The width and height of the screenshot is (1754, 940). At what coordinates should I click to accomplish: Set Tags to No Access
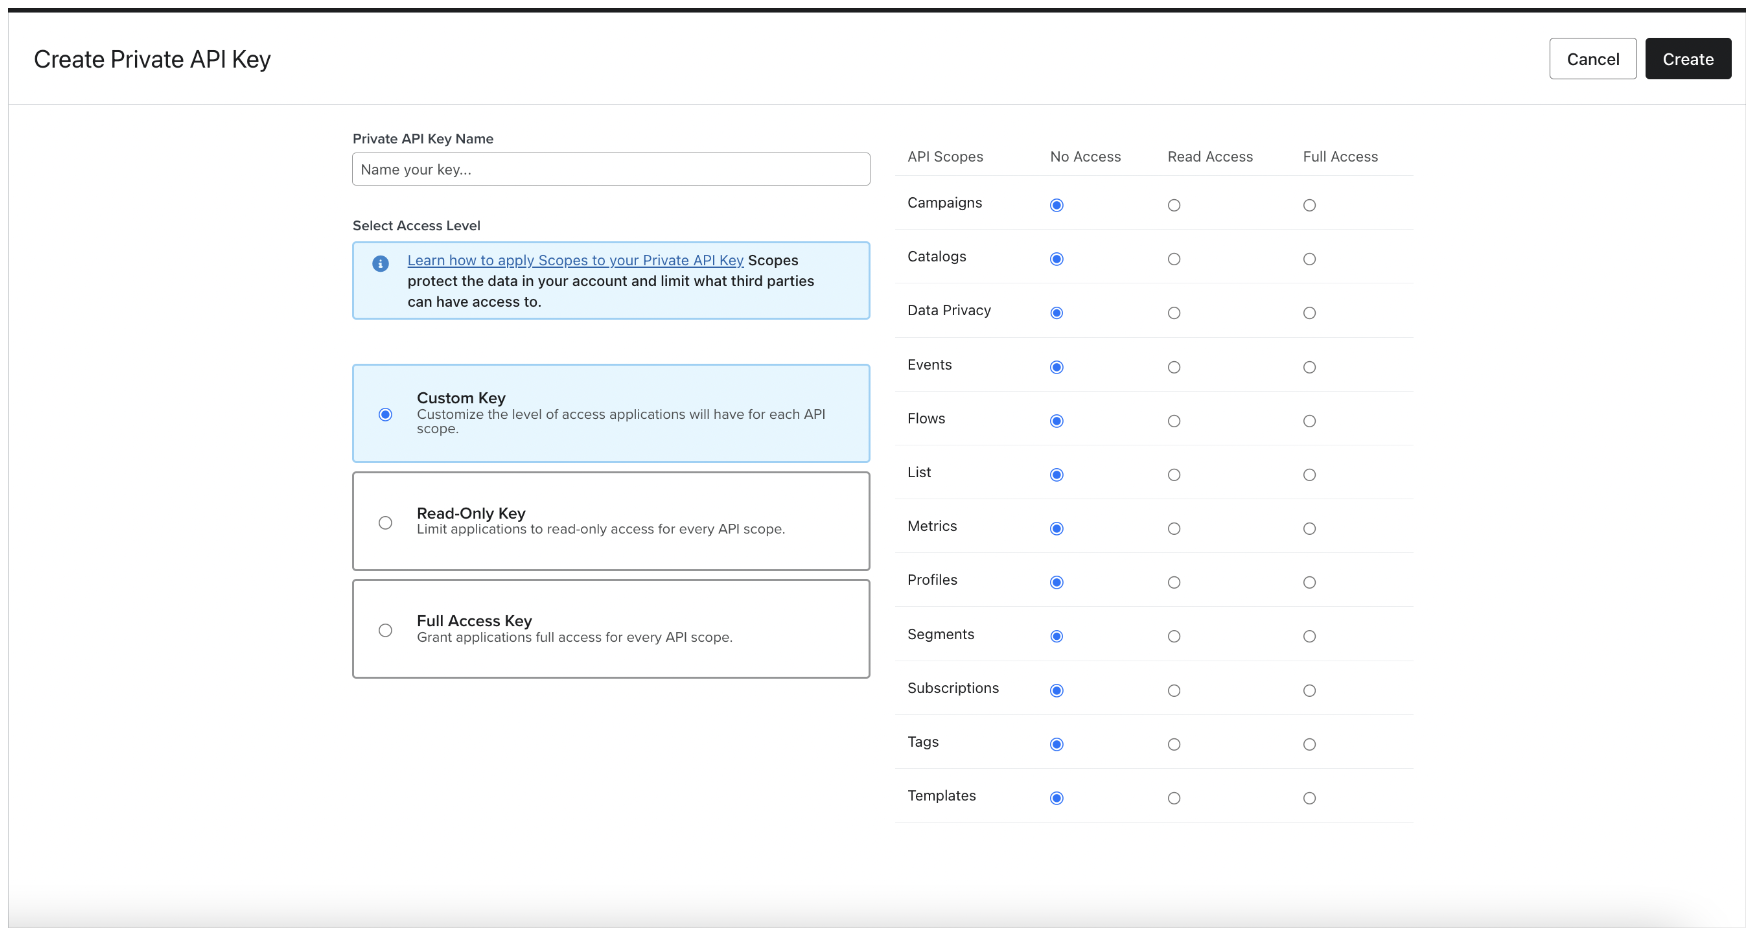[1056, 745]
